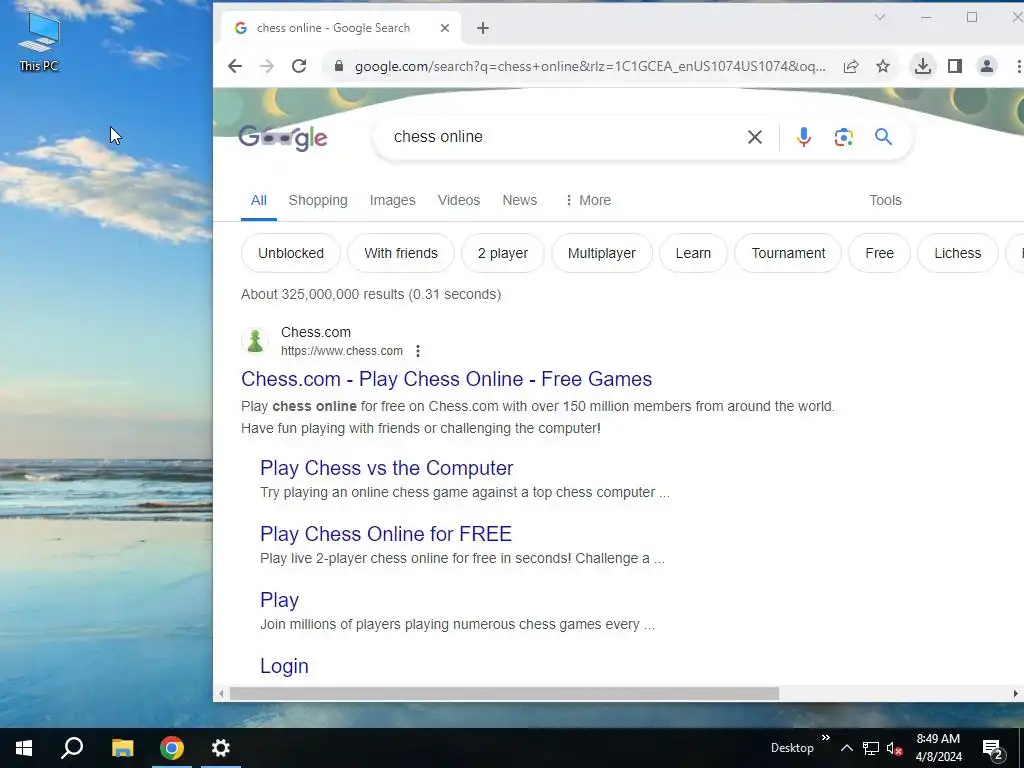Share this page using share icon
Viewport: 1024px width, 768px height.
pos(850,66)
